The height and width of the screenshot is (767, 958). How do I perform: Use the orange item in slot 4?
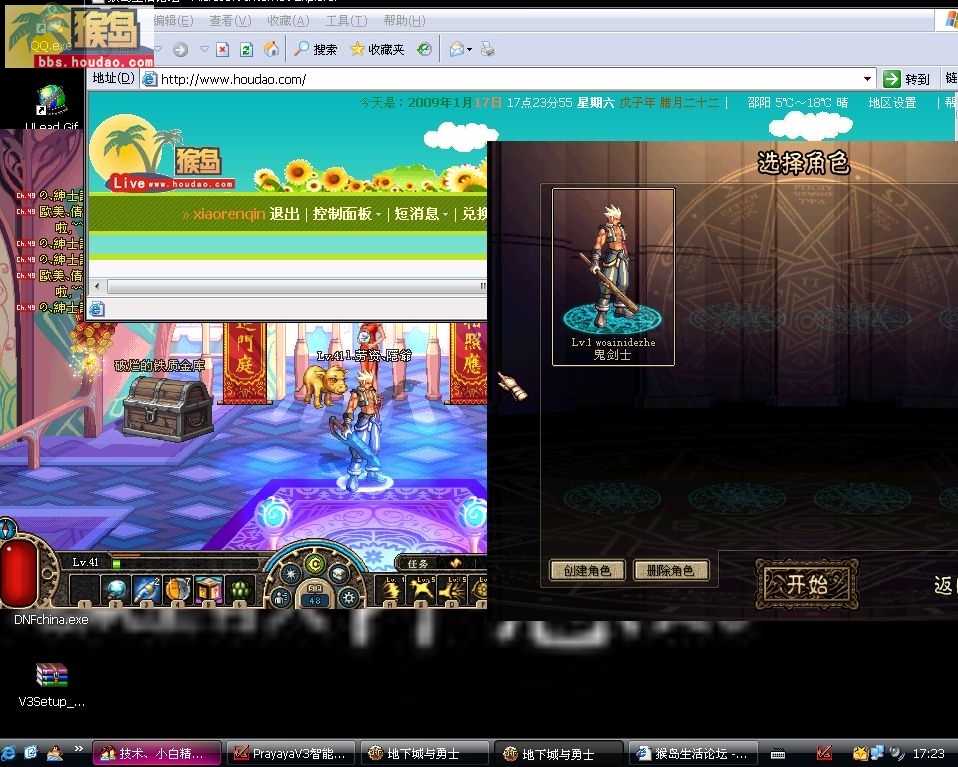[178, 590]
